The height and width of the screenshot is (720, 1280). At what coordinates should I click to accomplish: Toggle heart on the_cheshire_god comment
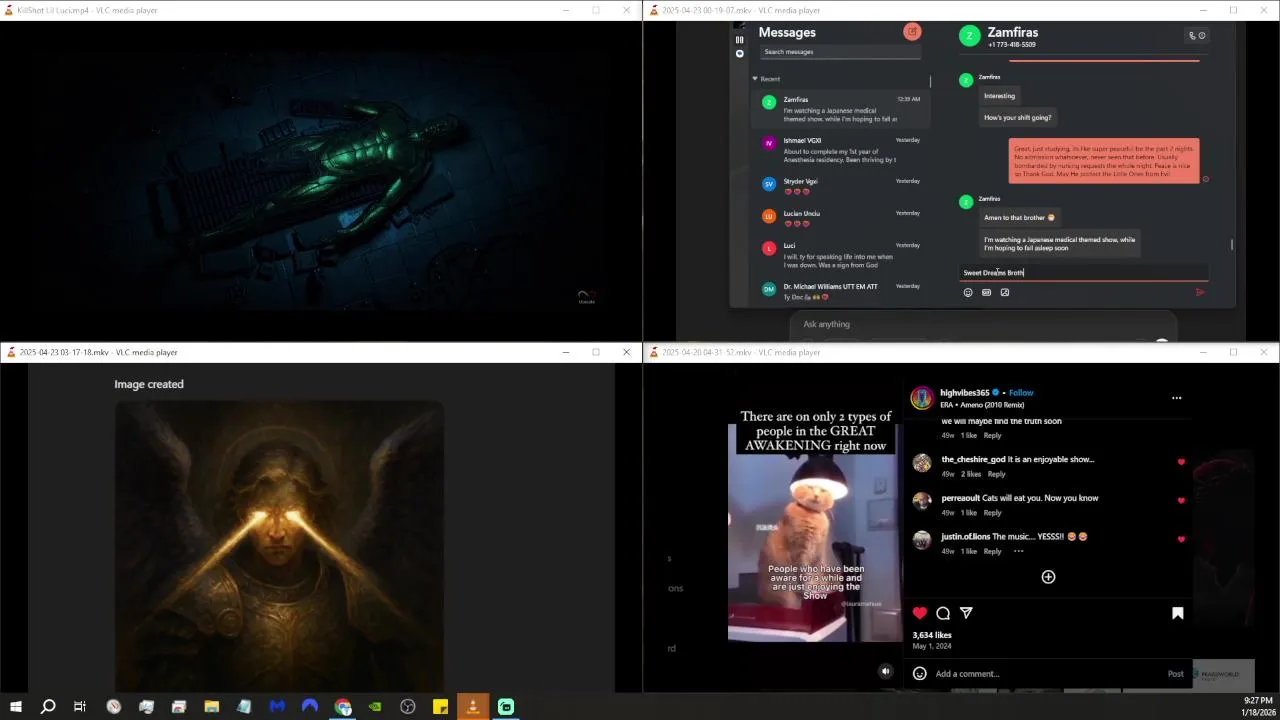click(x=1181, y=462)
